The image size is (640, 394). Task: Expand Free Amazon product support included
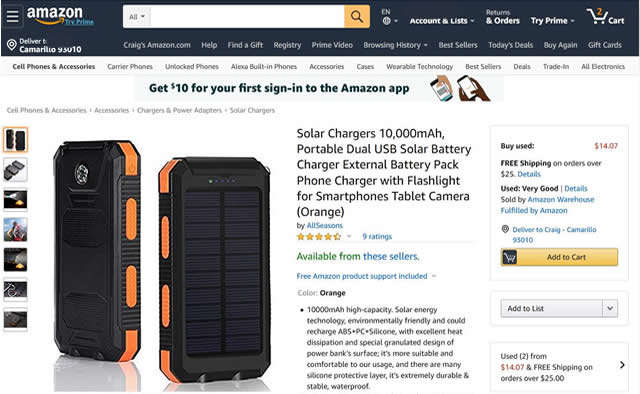366,276
